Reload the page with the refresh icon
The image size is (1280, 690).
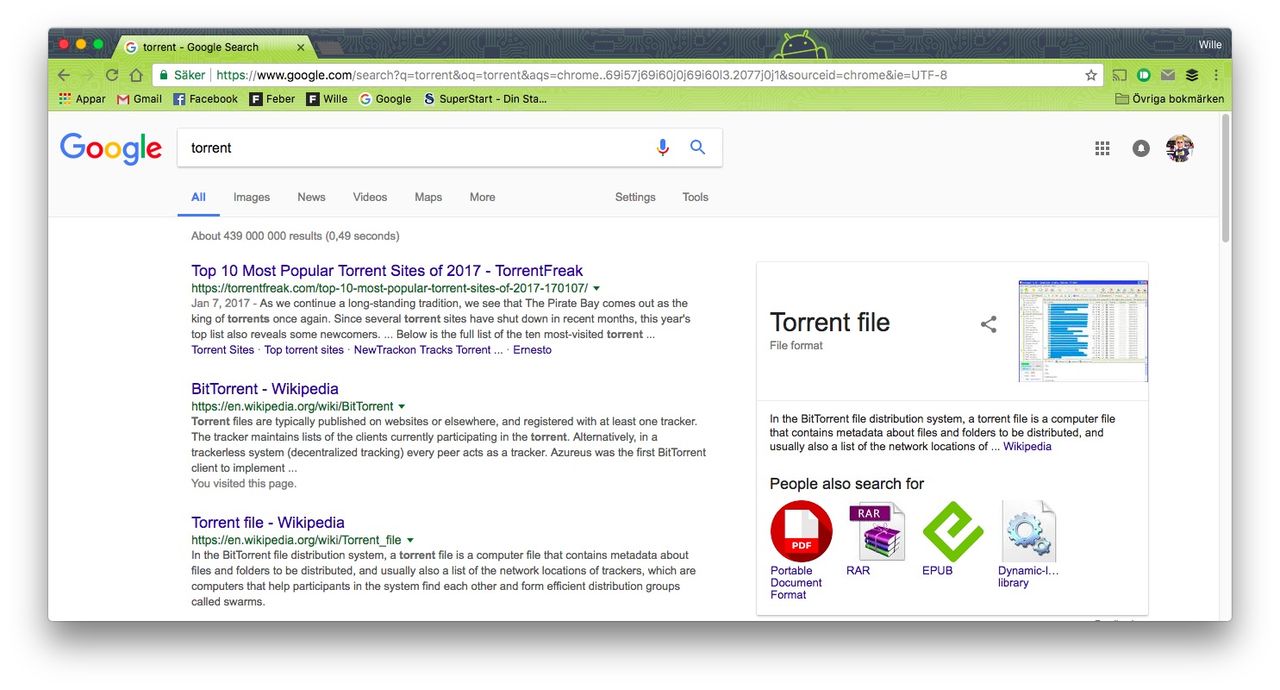point(112,75)
